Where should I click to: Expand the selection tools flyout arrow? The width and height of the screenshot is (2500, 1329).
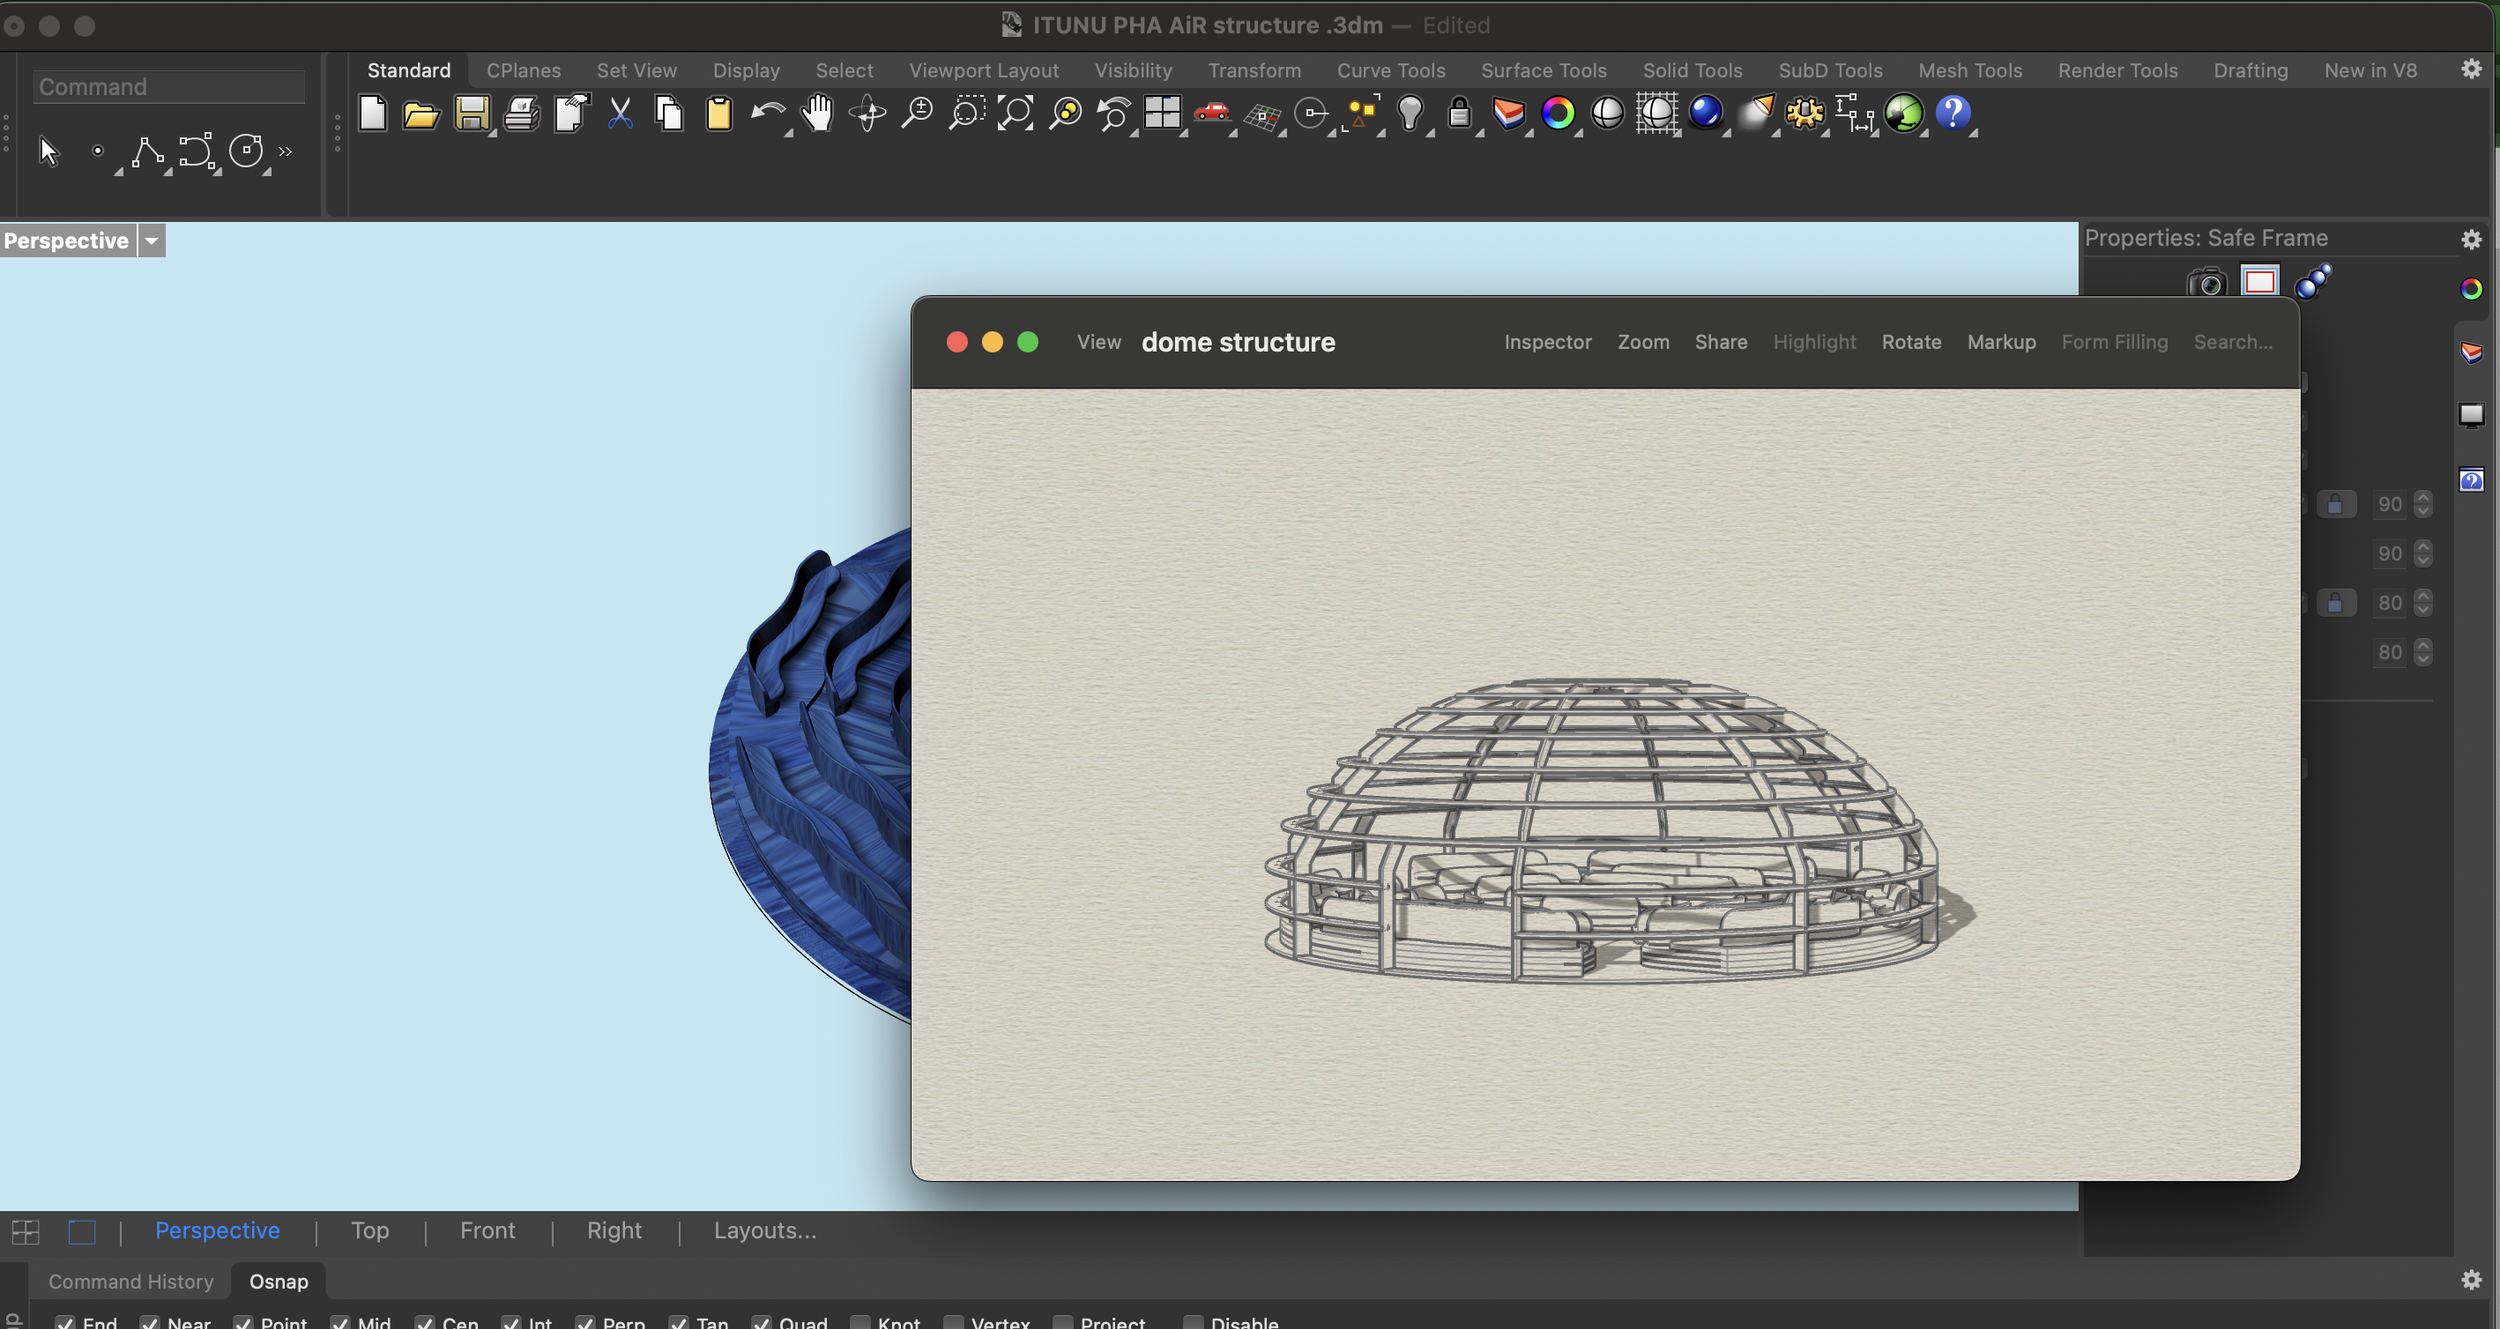pos(287,150)
